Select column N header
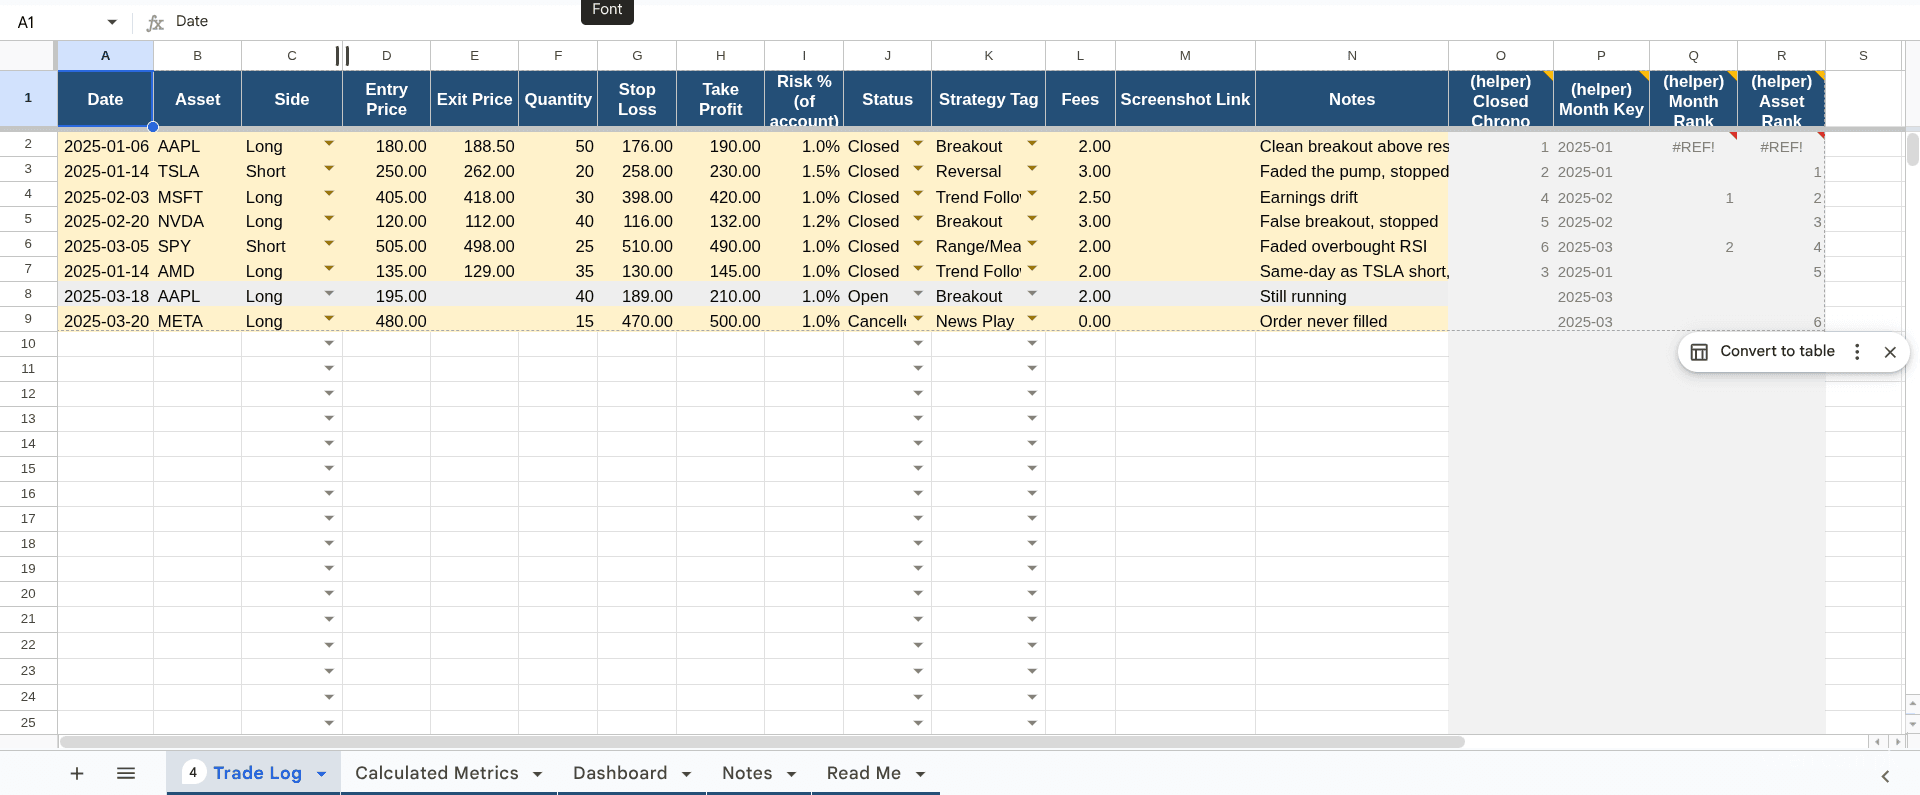This screenshot has height=795, width=1920. (x=1352, y=56)
